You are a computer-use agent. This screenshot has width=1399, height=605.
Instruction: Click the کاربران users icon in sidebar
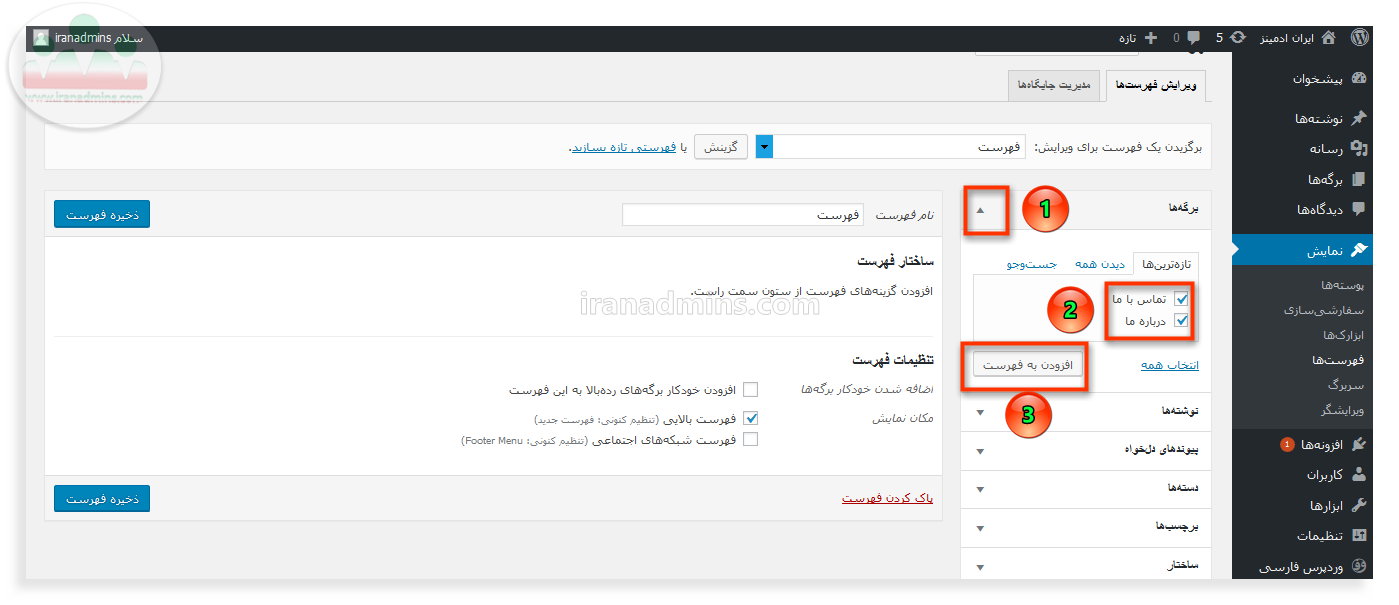[1358, 474]
